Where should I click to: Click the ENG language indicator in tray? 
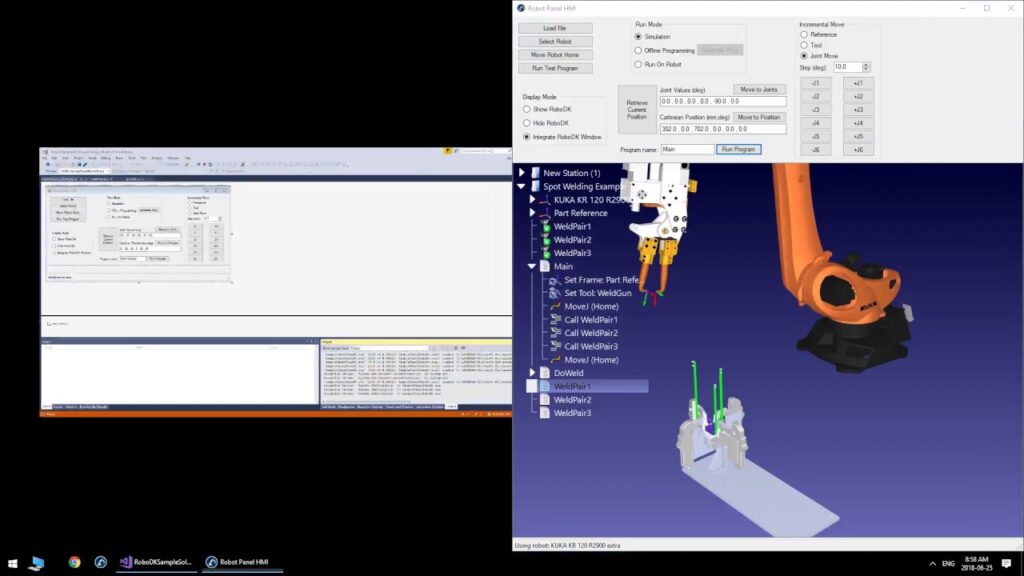[948, 563]
